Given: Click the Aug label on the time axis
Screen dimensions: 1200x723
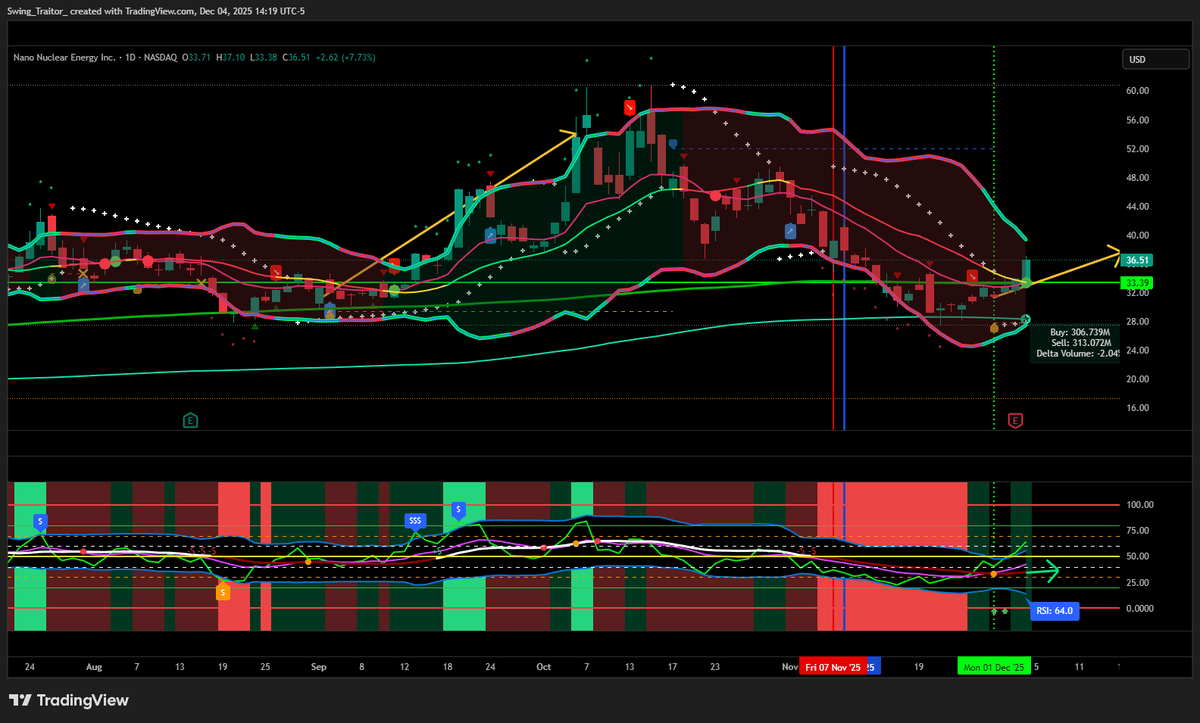Looking at the screenshot, I should click(x=95, y=666).
